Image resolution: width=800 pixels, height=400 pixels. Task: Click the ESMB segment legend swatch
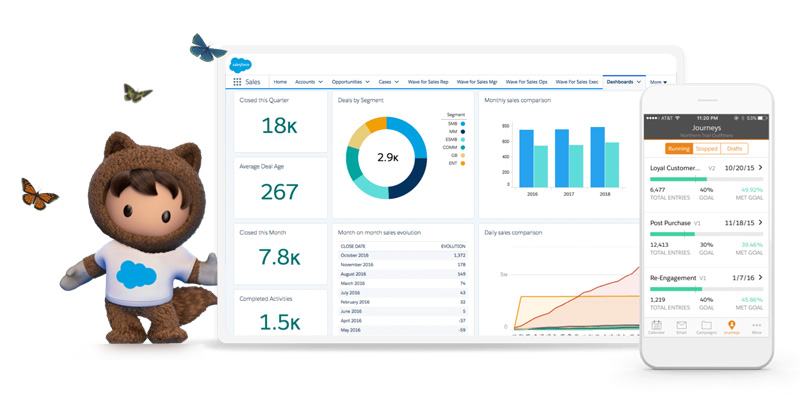pos(462,139)
